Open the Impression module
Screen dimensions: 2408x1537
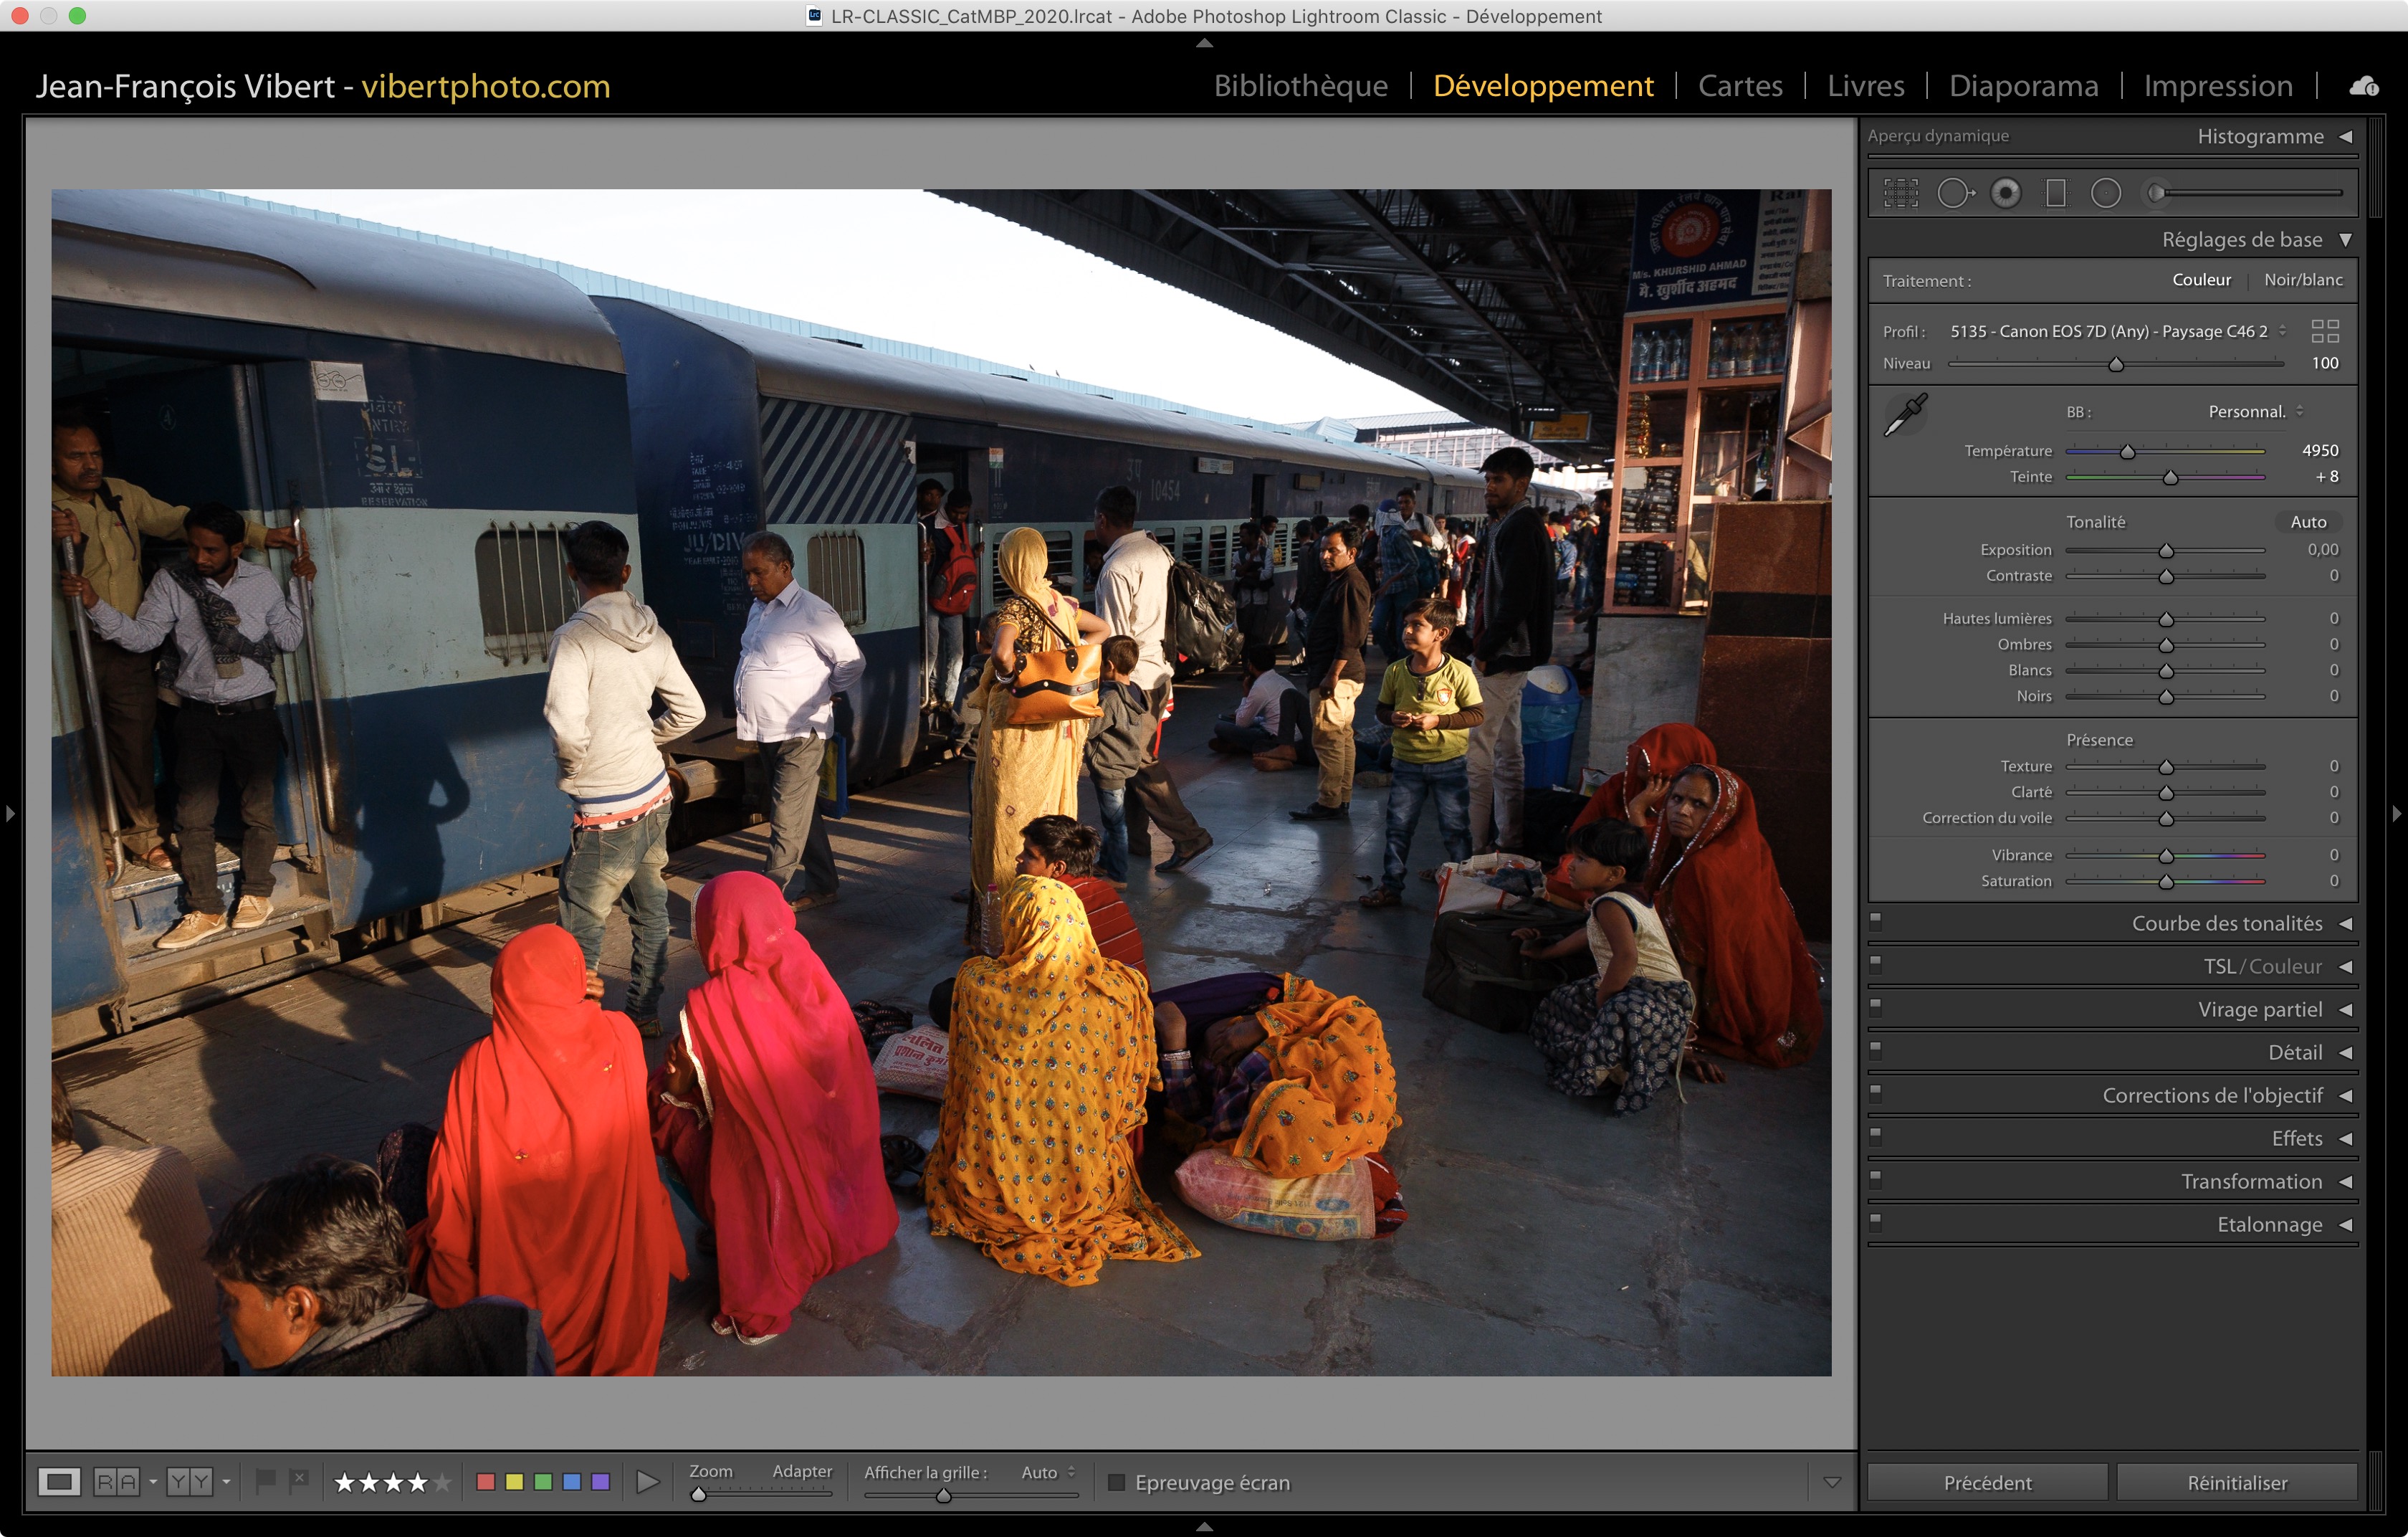(x=2217, y=86)
